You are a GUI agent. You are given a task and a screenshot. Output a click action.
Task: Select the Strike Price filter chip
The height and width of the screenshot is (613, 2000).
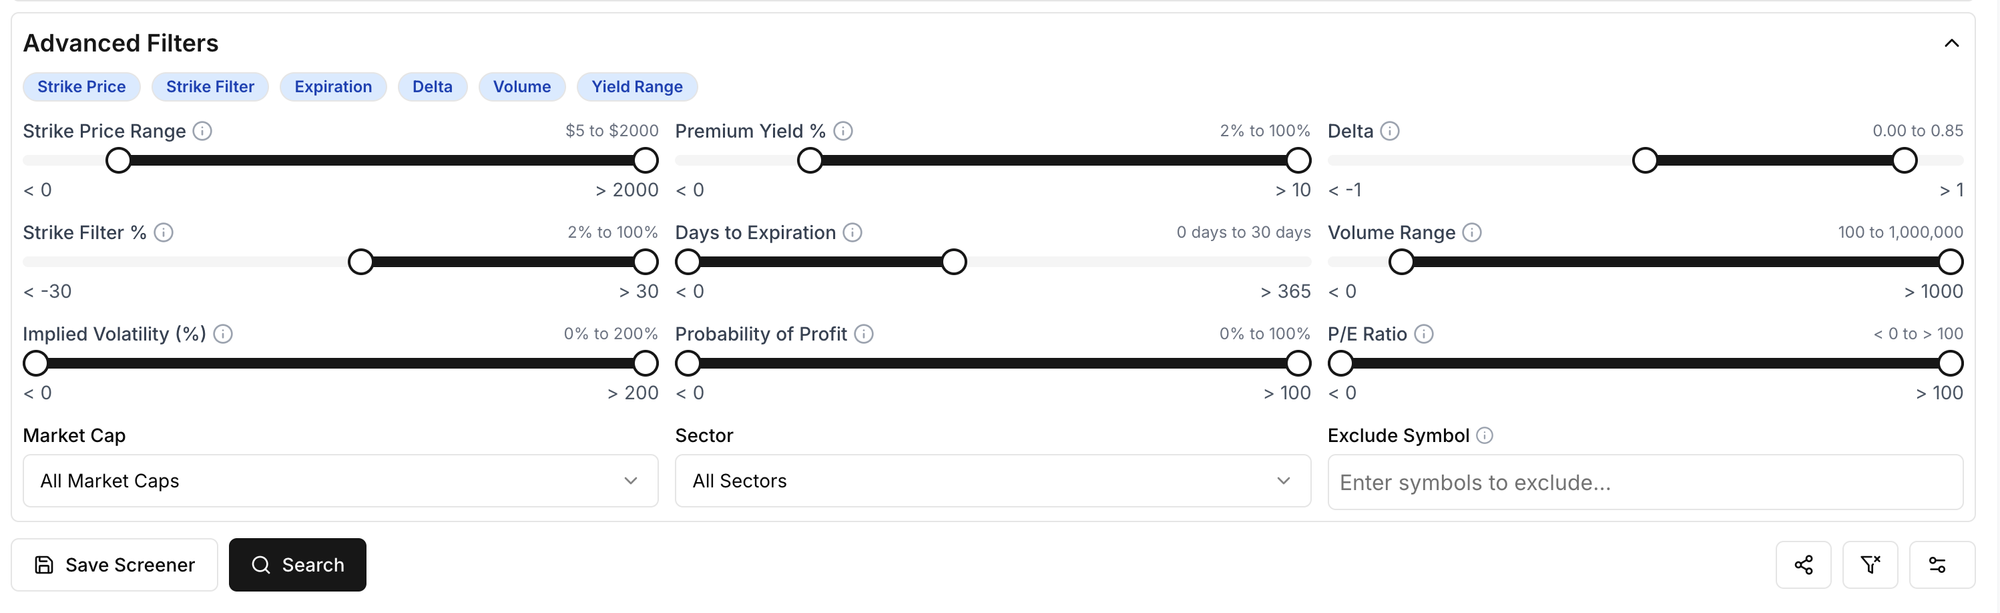[x=82, y=87]
